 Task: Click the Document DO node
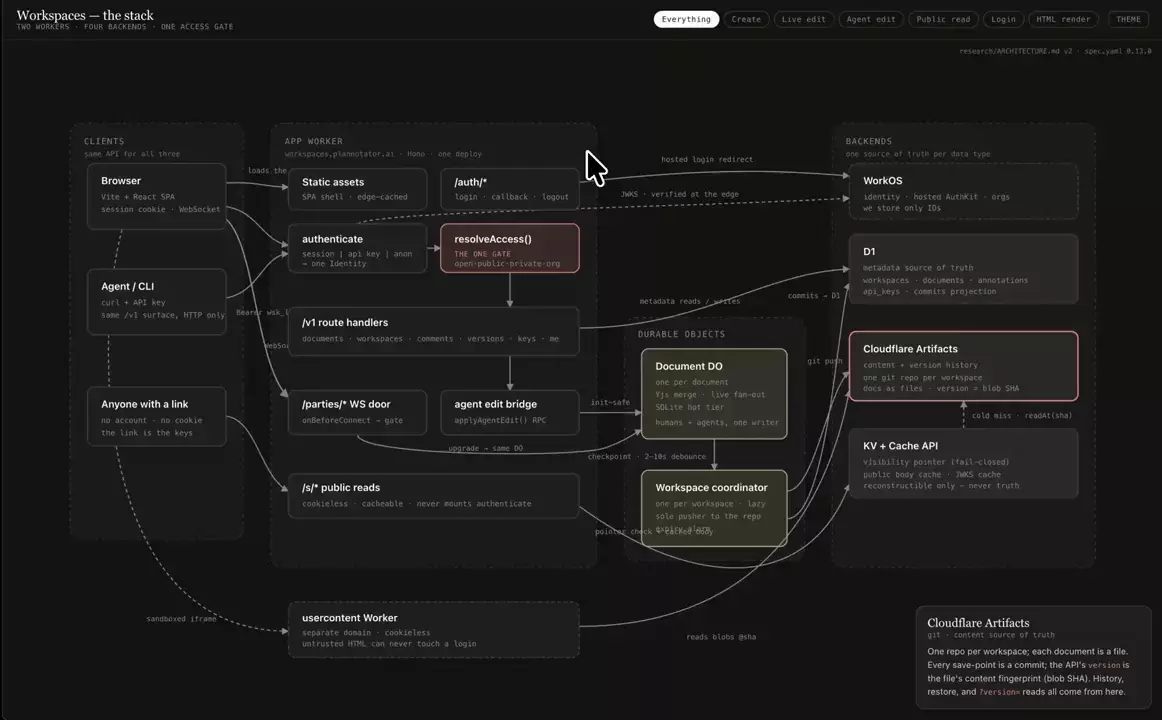click(714, 394)
